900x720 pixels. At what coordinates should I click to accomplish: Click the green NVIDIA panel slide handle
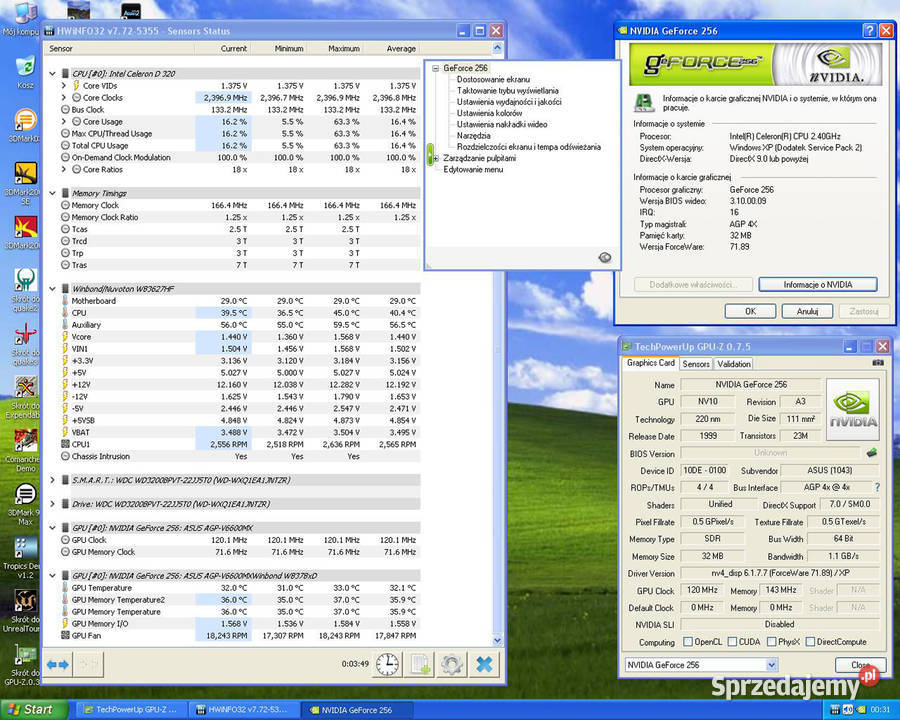(x=430, y=154)
